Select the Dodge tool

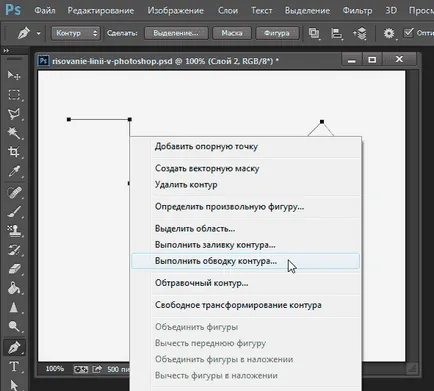point(14,326)
